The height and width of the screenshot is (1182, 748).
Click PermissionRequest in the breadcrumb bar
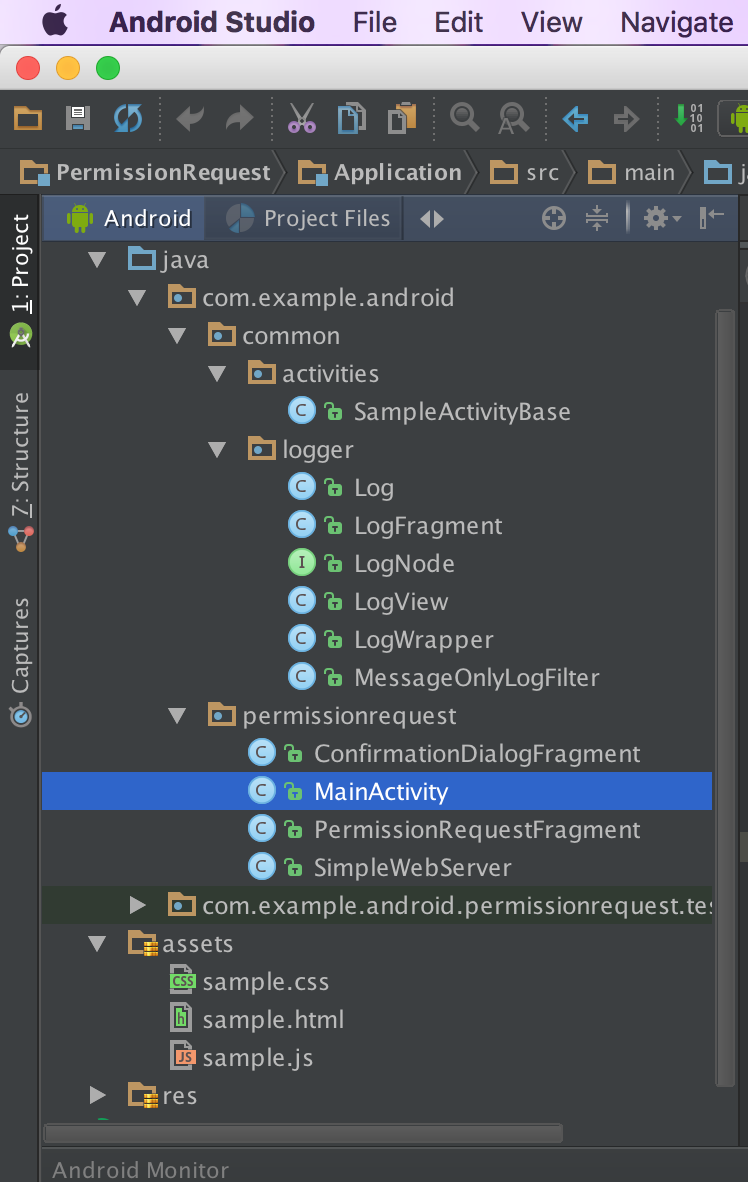(x=145, y=173)
